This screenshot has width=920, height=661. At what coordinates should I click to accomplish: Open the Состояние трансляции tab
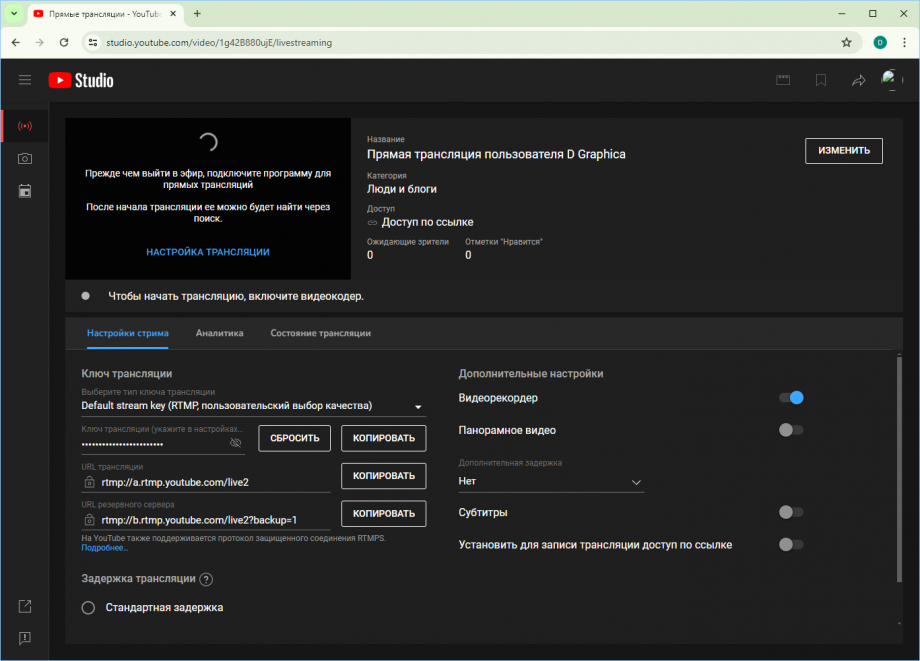click(320, 333)
